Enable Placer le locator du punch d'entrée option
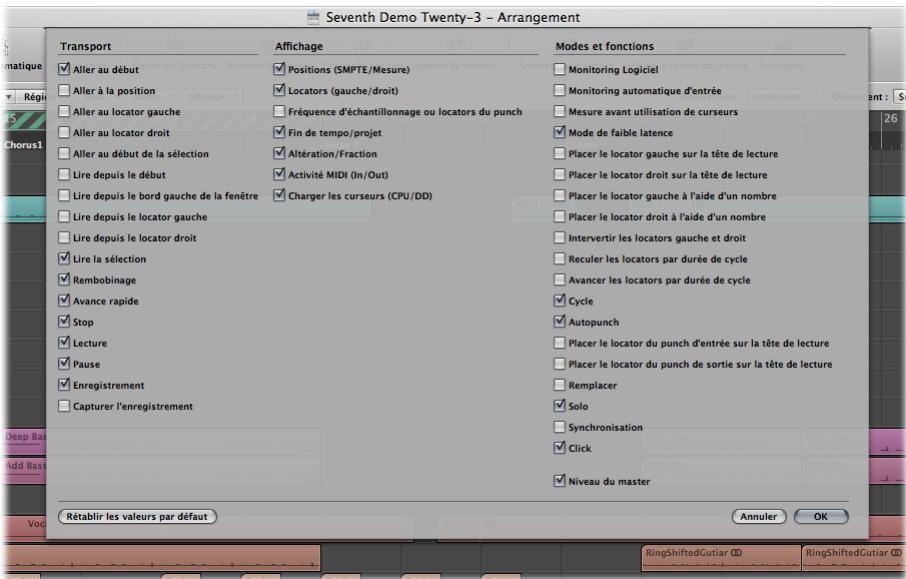 tap(559, 343)
